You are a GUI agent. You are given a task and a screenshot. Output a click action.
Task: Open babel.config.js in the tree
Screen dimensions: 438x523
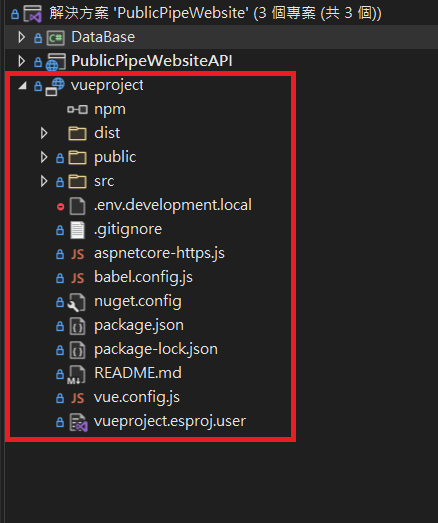pyautogui.click(x=143, y=278)
